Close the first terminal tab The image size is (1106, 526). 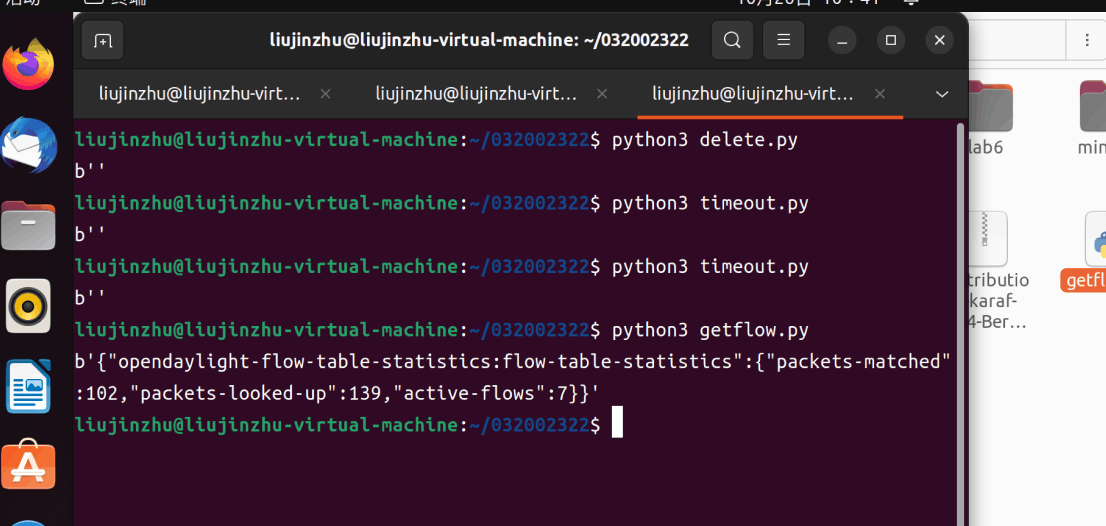325,94
